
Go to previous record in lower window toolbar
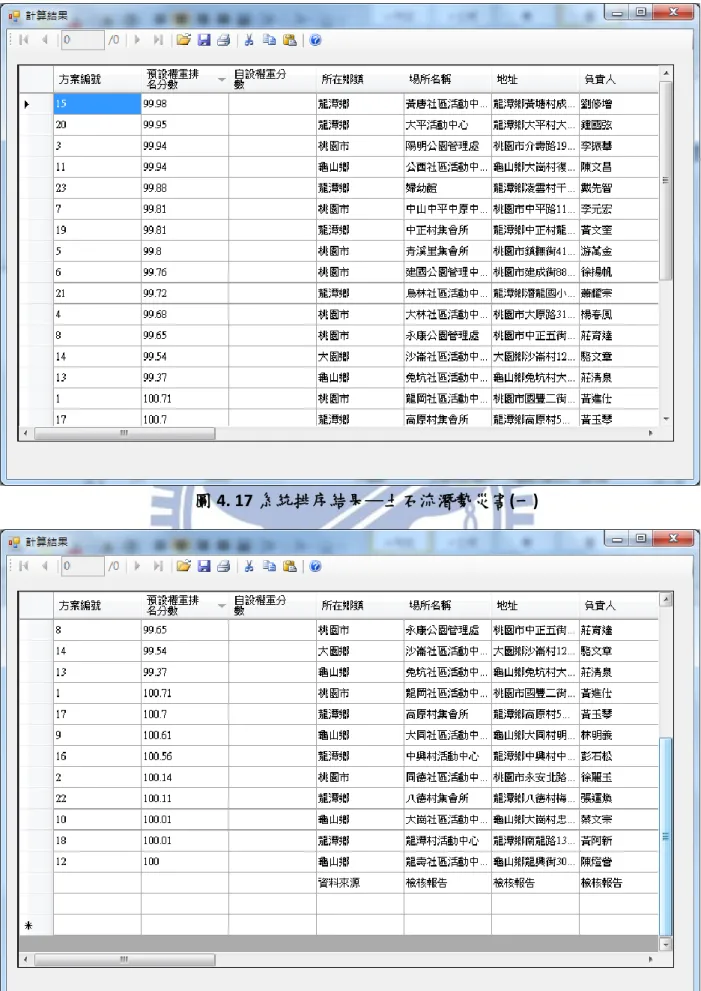[44, 566]
